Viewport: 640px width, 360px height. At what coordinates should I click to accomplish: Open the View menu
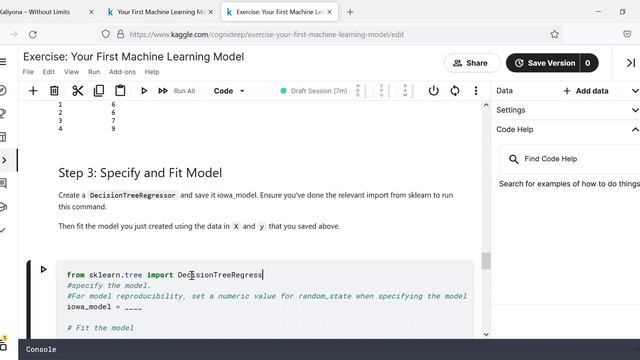[71, 72]
